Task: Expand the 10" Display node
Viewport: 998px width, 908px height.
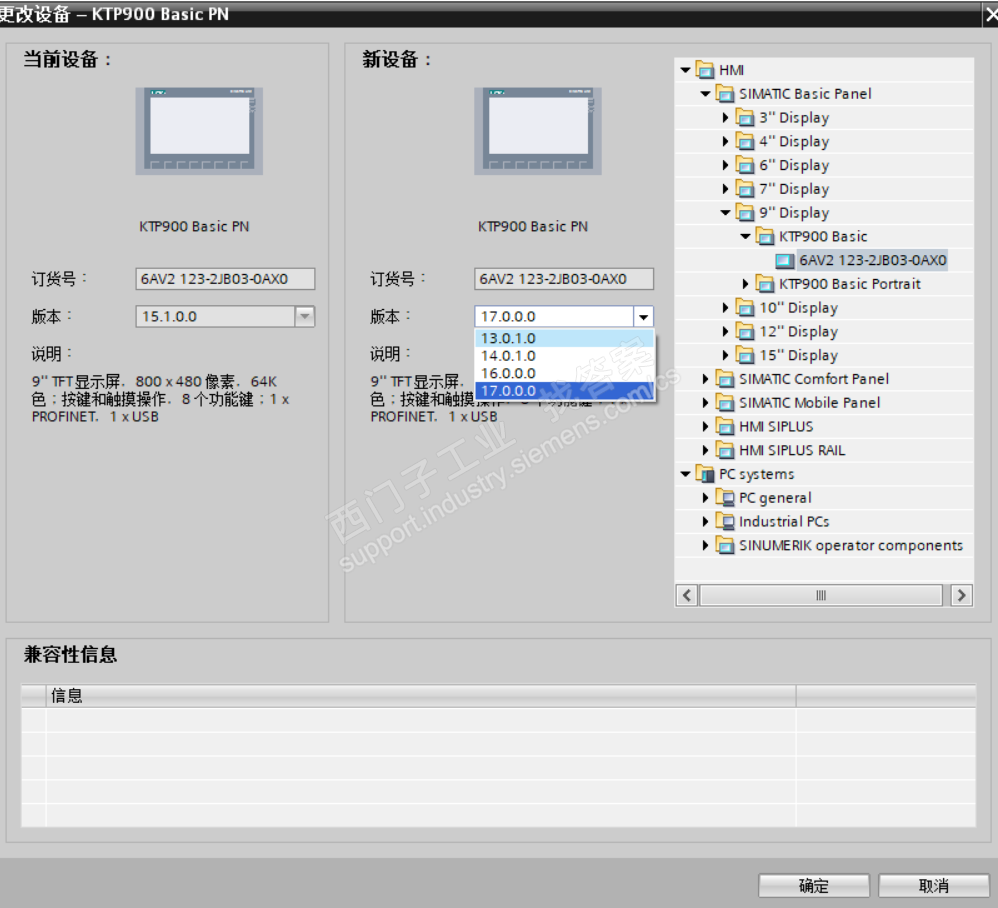Action: click(726, 308)
